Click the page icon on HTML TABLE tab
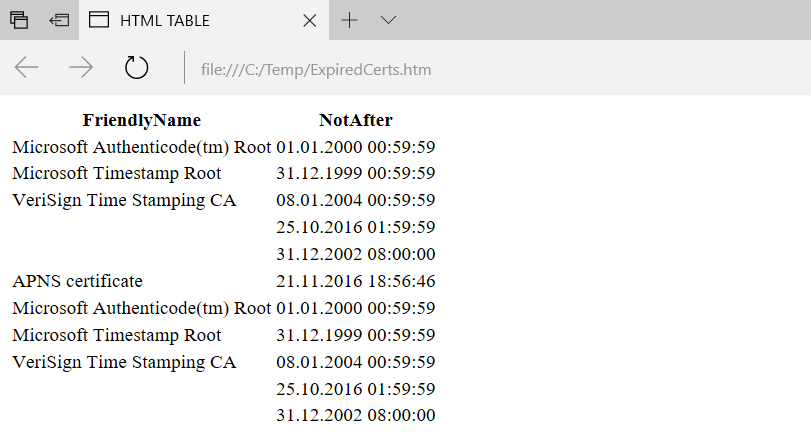The image size is (811, 433). (98, 20)
